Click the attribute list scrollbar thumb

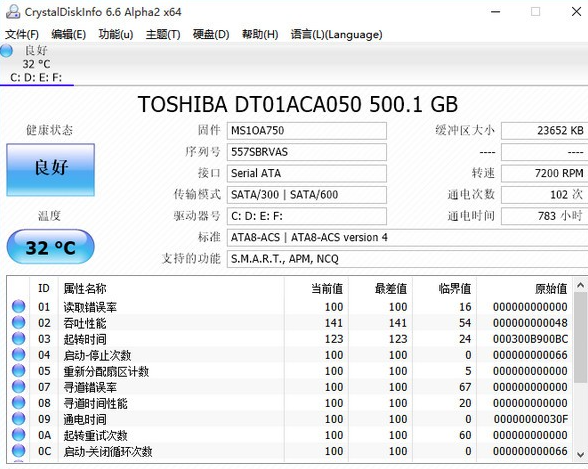(580, 338)
